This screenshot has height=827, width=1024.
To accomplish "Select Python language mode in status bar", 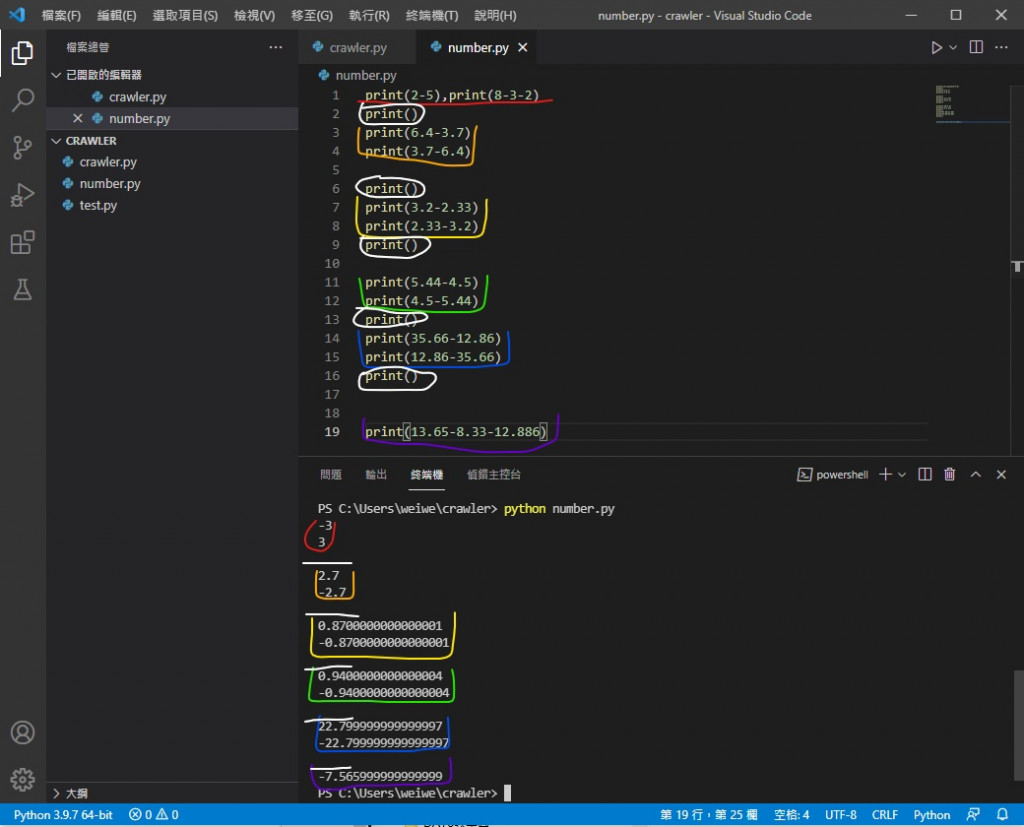I will (x=931, y=815).
